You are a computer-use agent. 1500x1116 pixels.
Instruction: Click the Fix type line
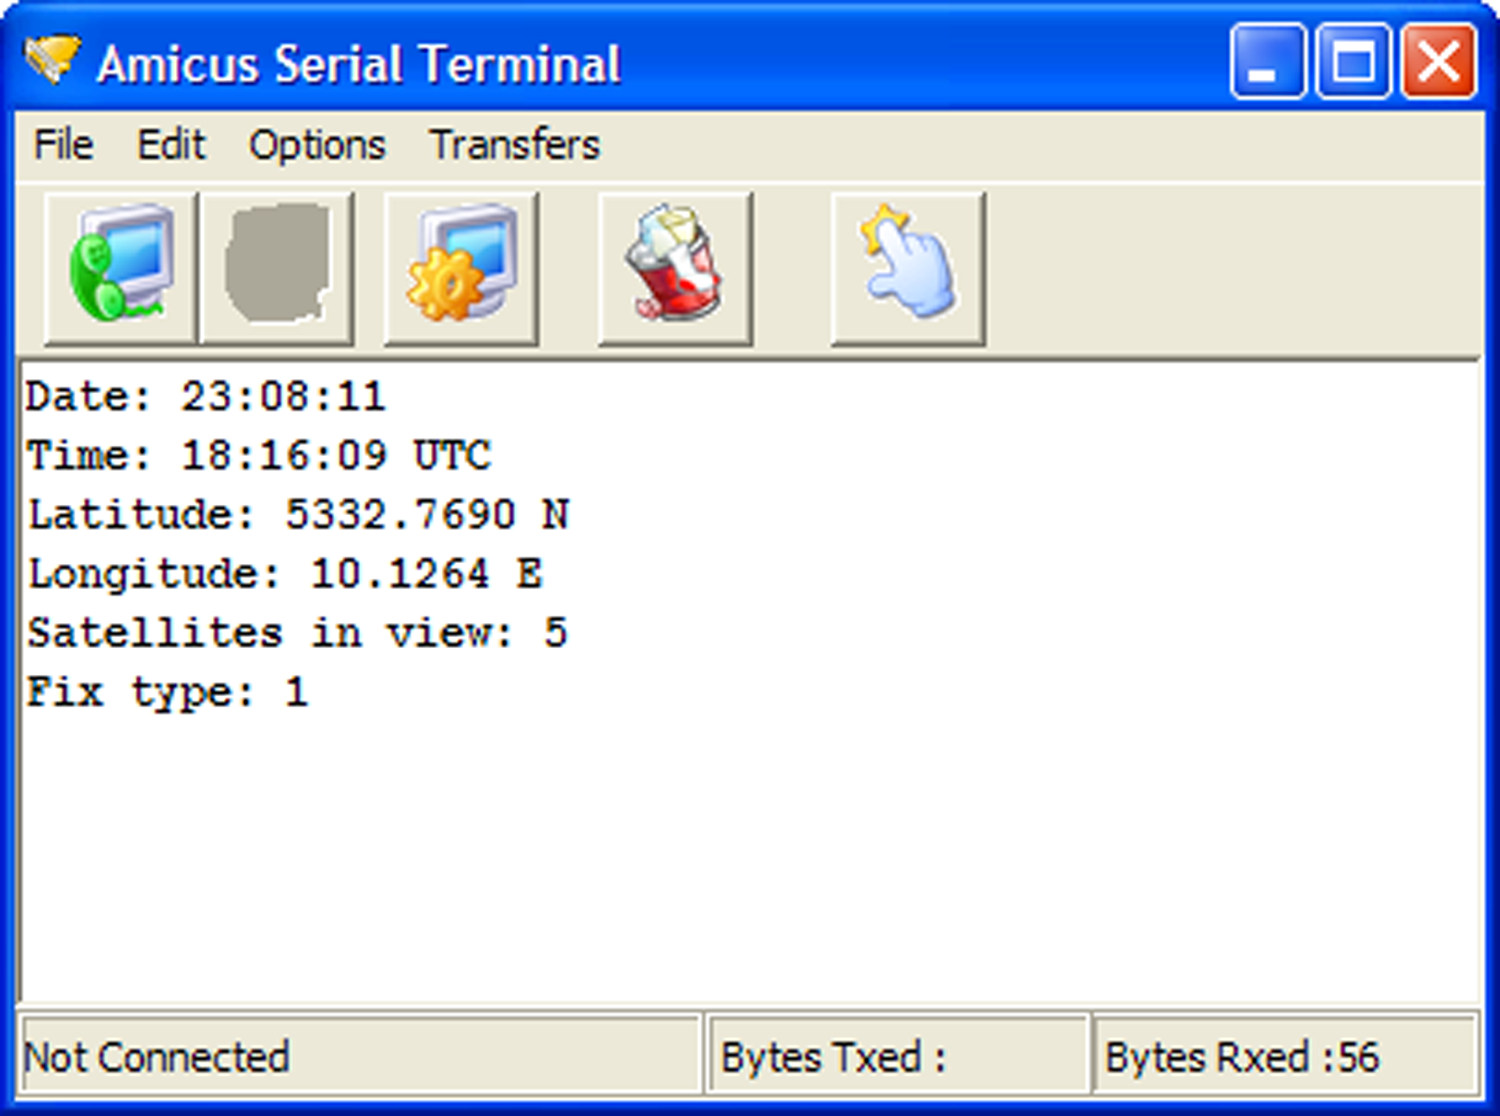(x=167, y=692)
